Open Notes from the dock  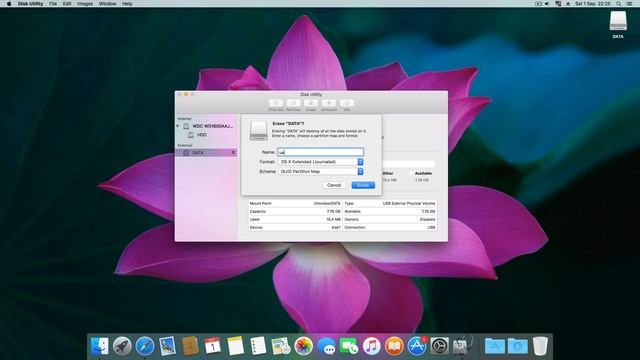[x=236, y=346]
